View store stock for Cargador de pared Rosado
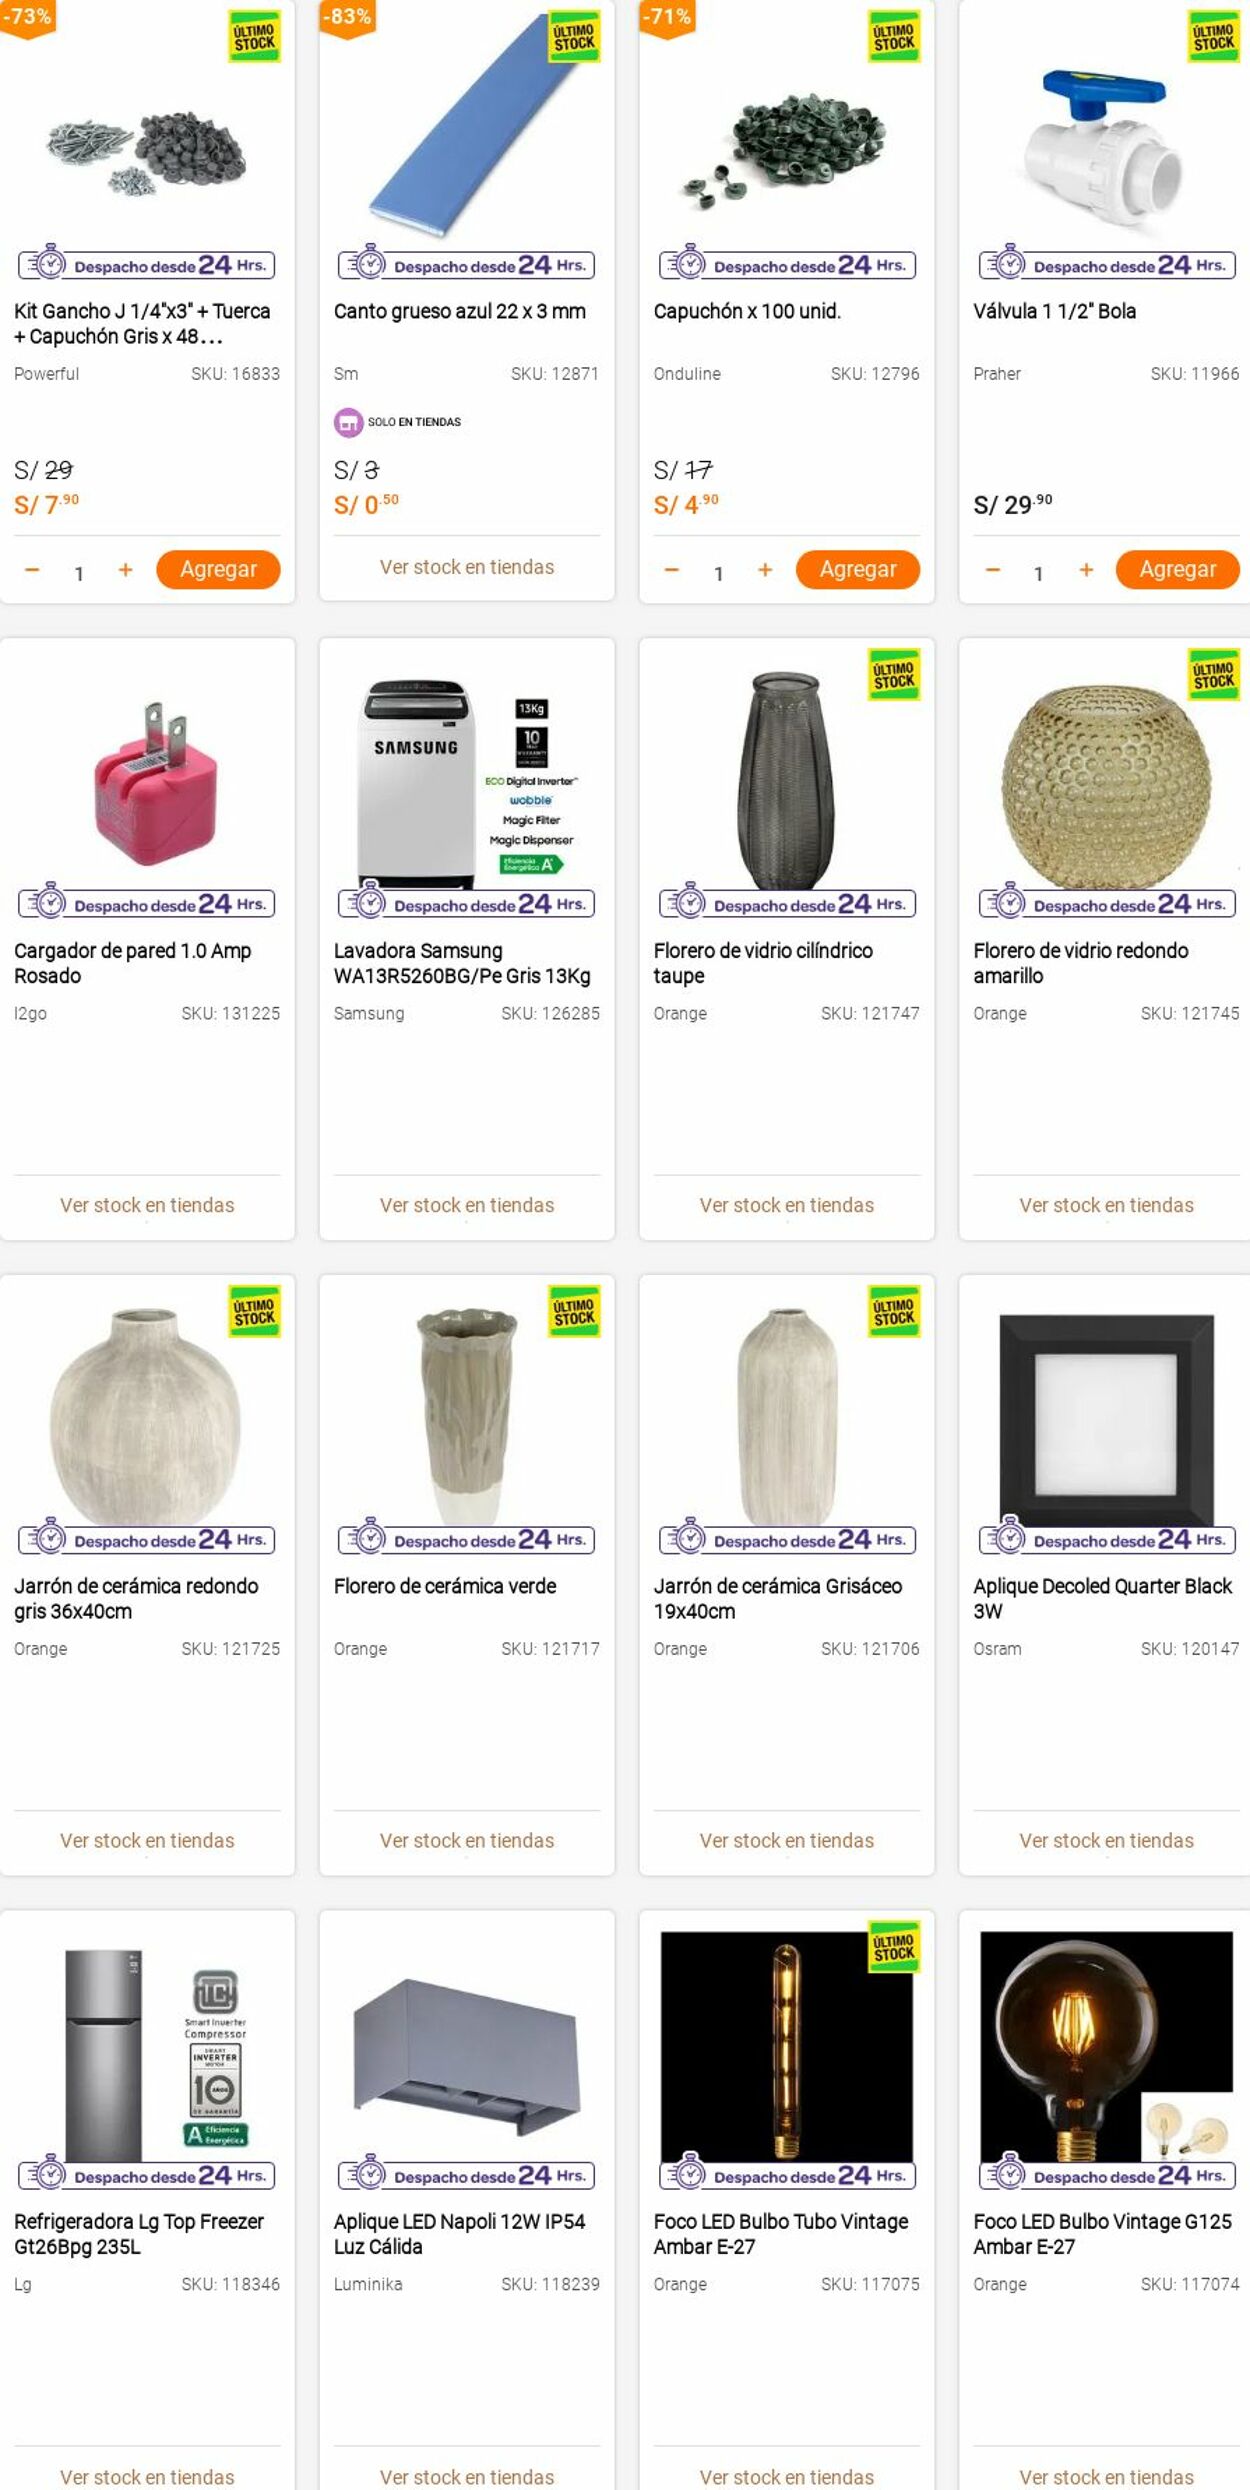This screenshot has width=1250, height=2490. click(147, 1206)
